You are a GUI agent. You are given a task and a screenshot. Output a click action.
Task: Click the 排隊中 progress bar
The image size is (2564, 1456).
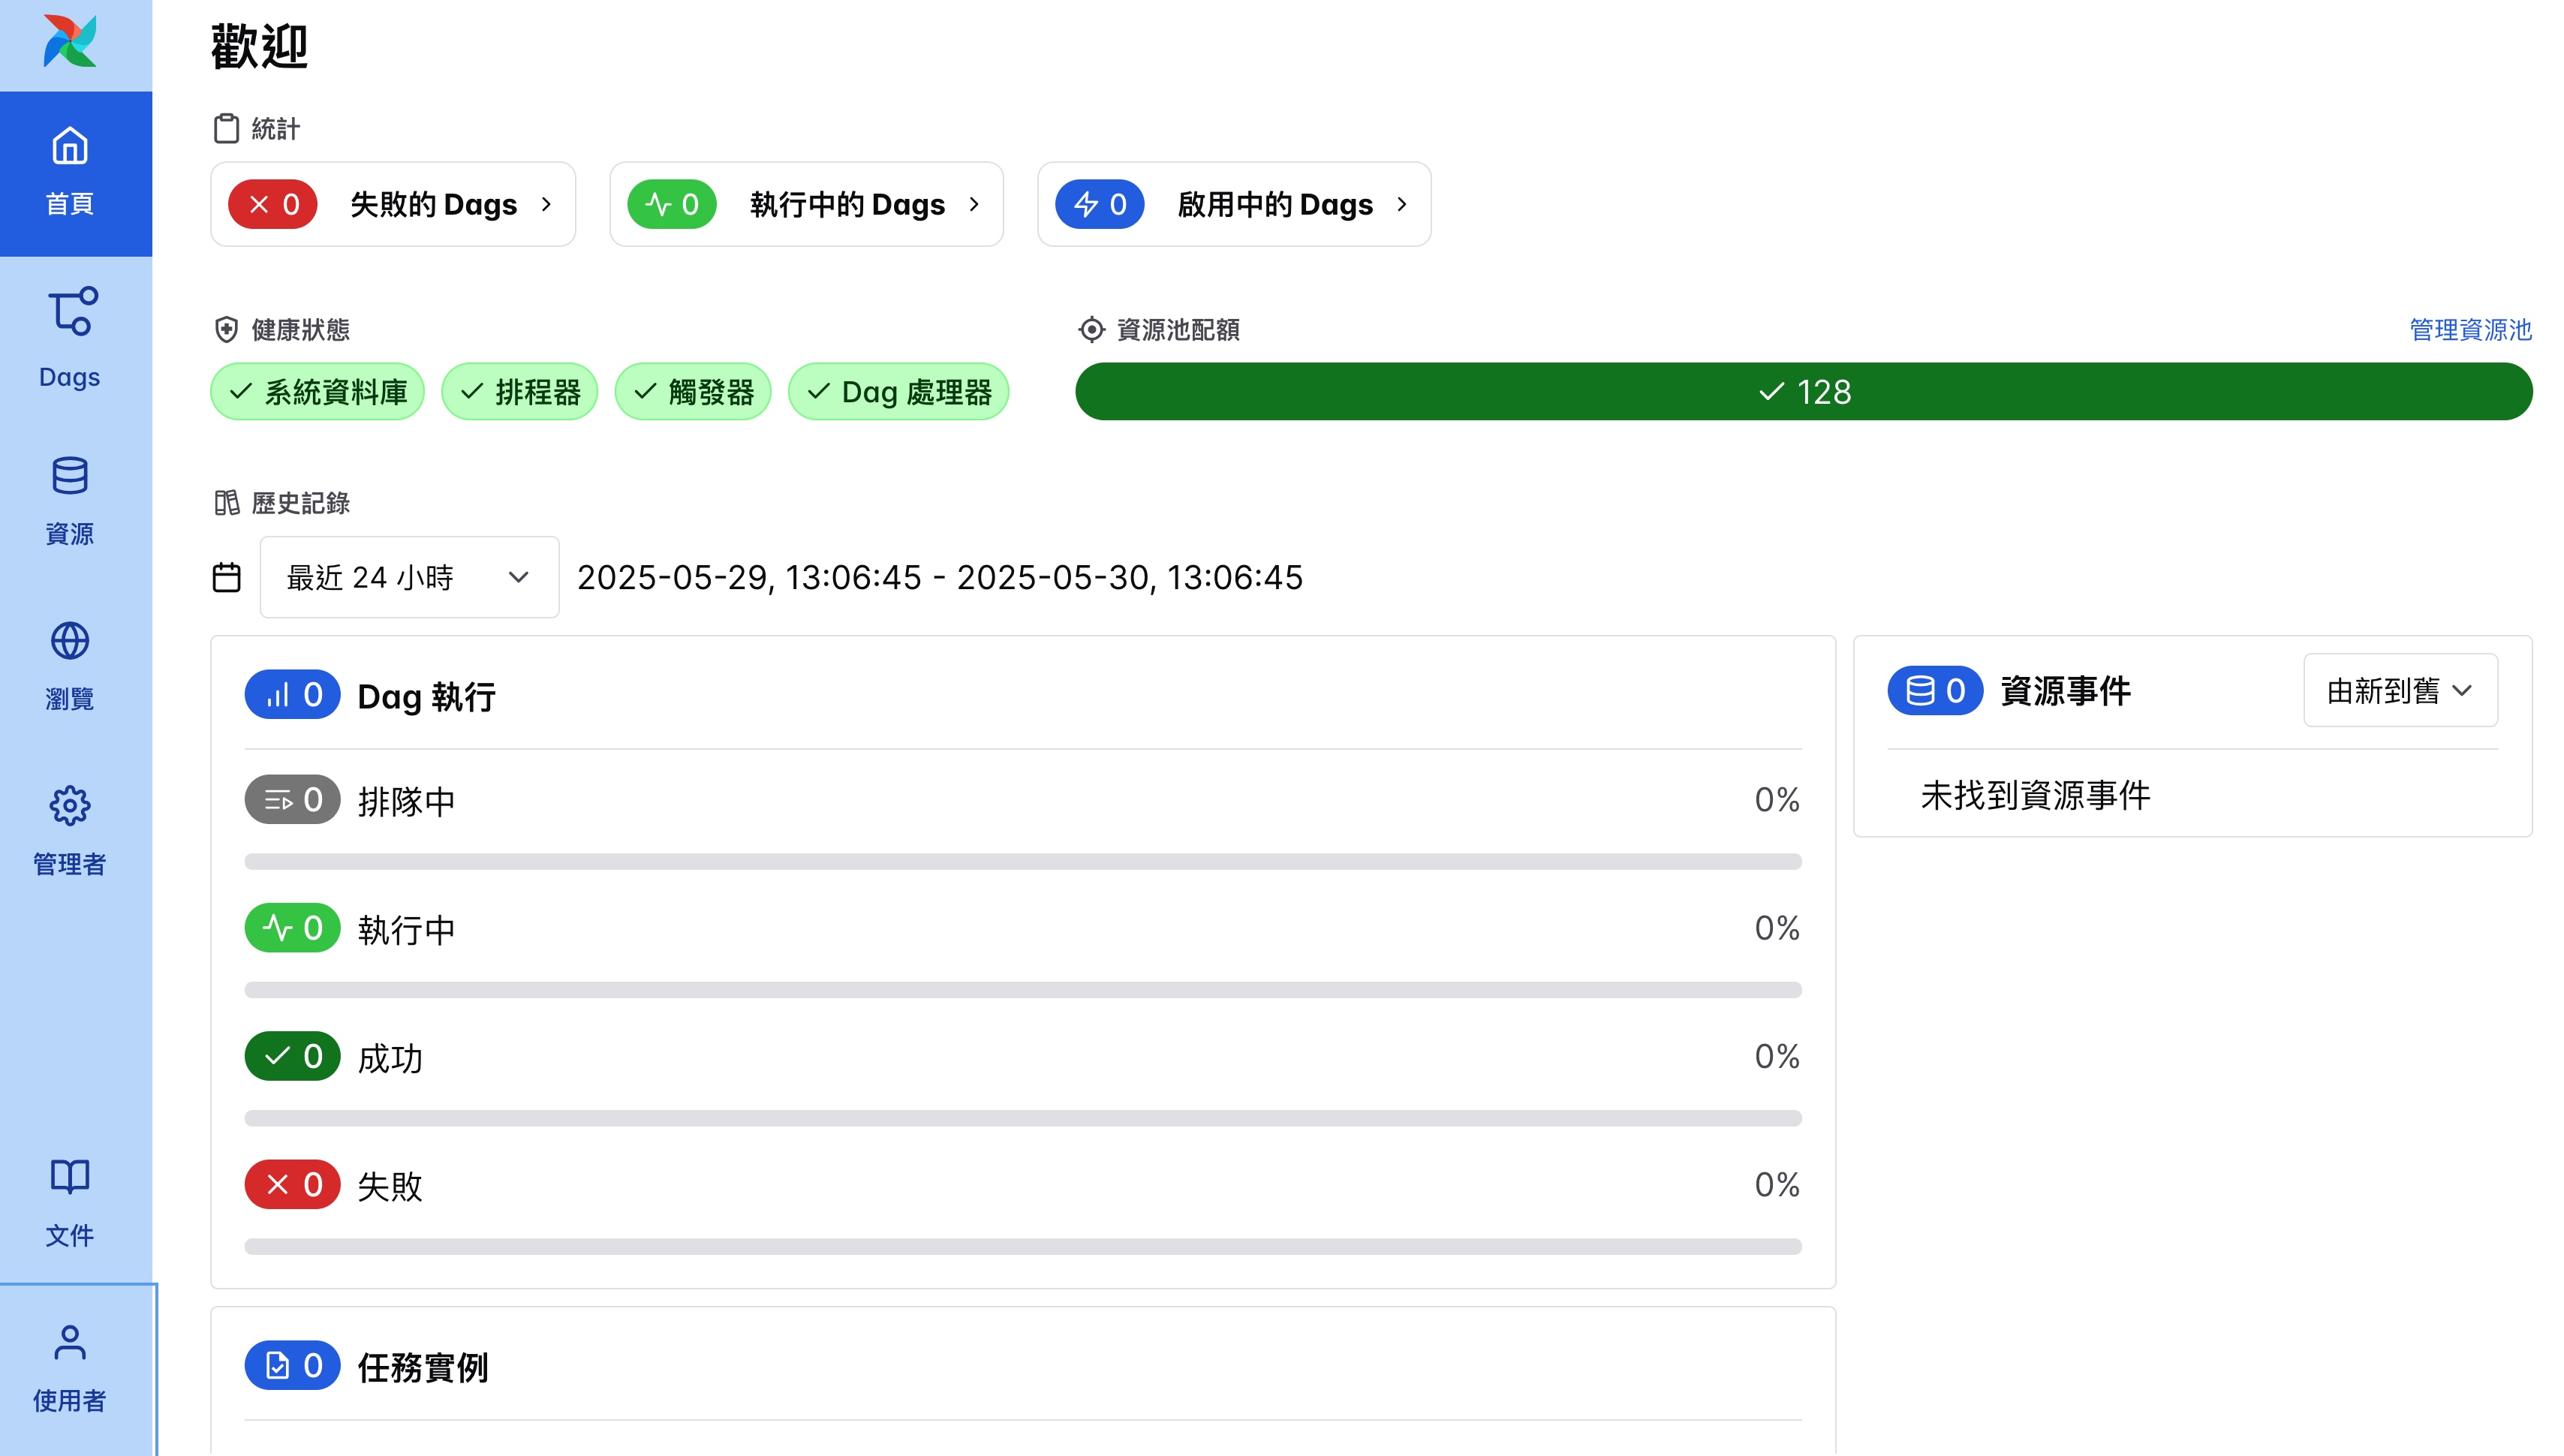click(x=1023, y=861)
